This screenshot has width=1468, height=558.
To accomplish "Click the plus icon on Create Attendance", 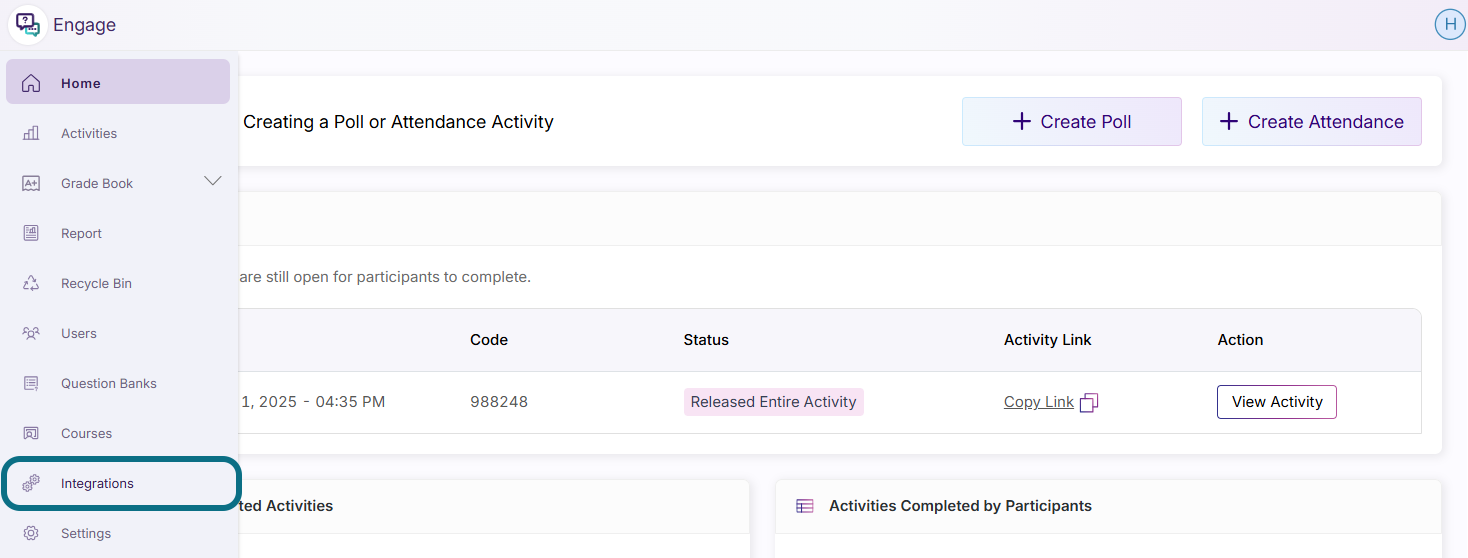I will [x=1229, y=121].
